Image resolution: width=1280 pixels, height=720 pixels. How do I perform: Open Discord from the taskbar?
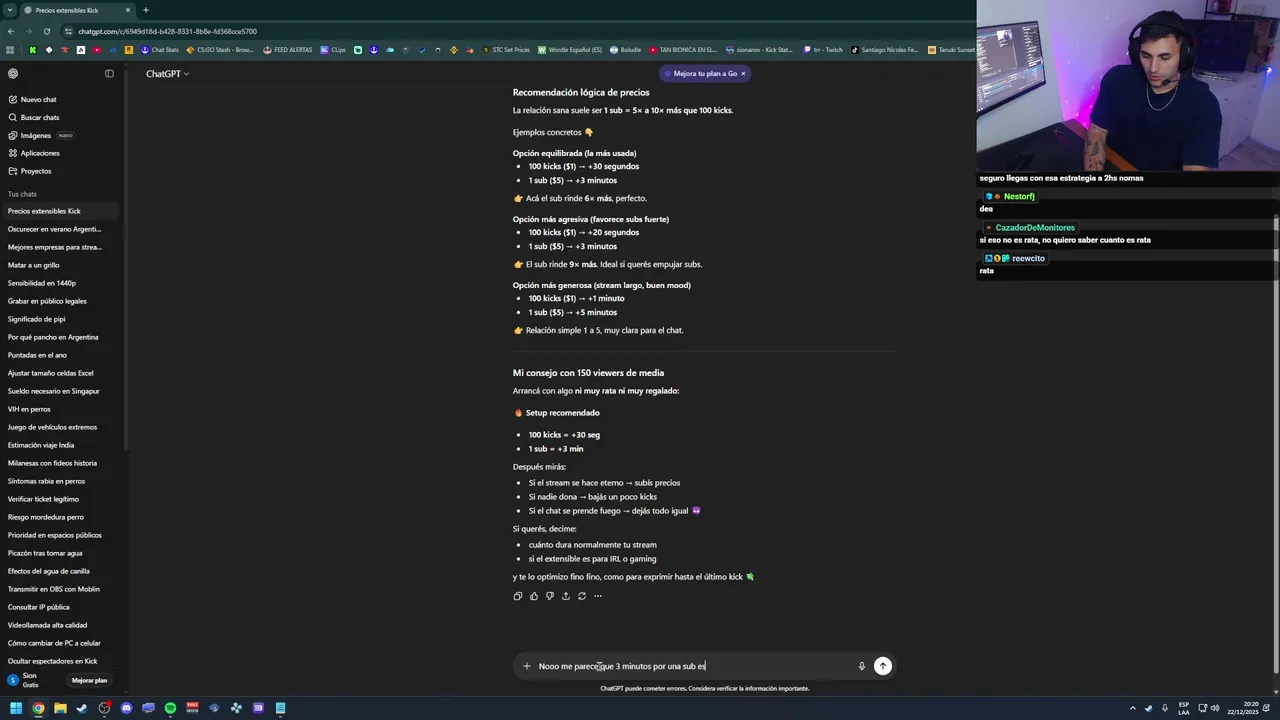126,708
